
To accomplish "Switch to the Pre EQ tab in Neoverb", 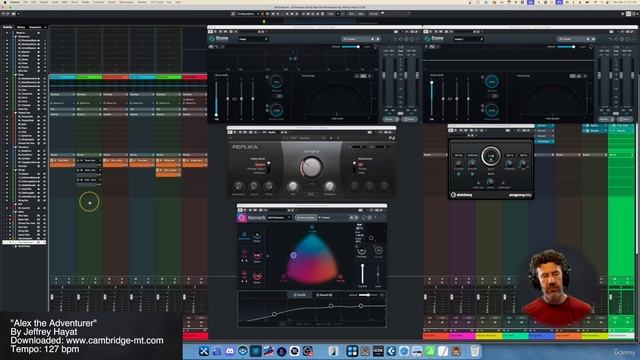I will coord(300,295).
